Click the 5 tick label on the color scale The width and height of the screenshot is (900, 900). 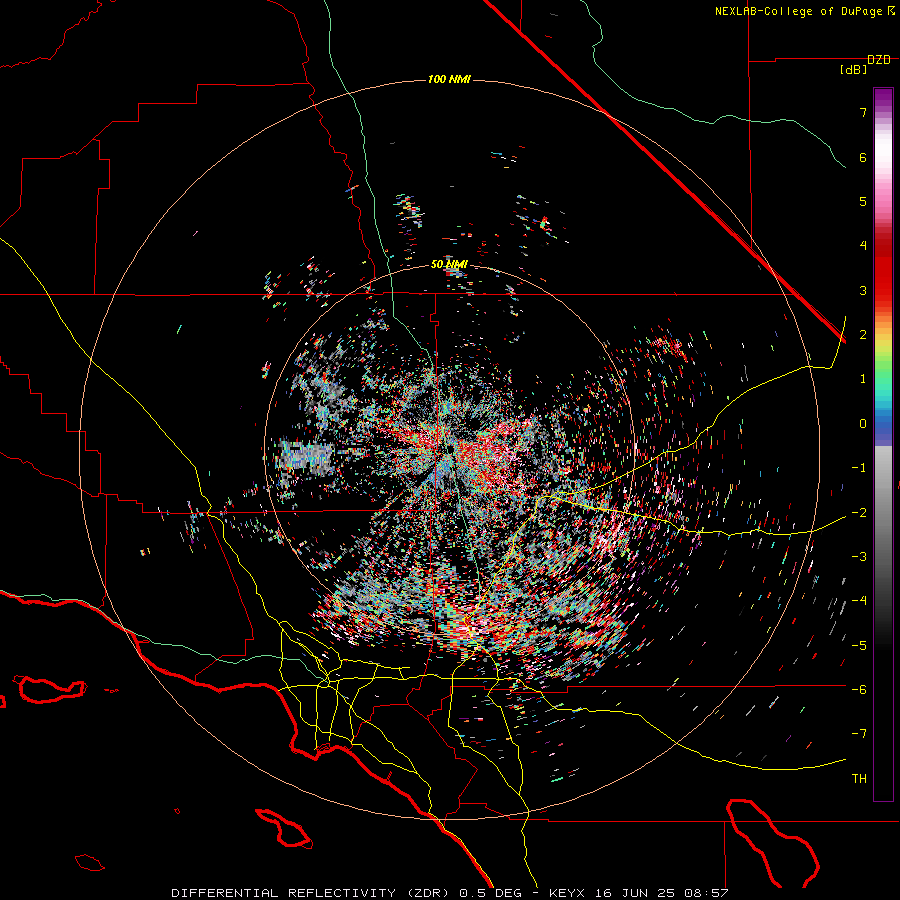[x=863, y=201]
